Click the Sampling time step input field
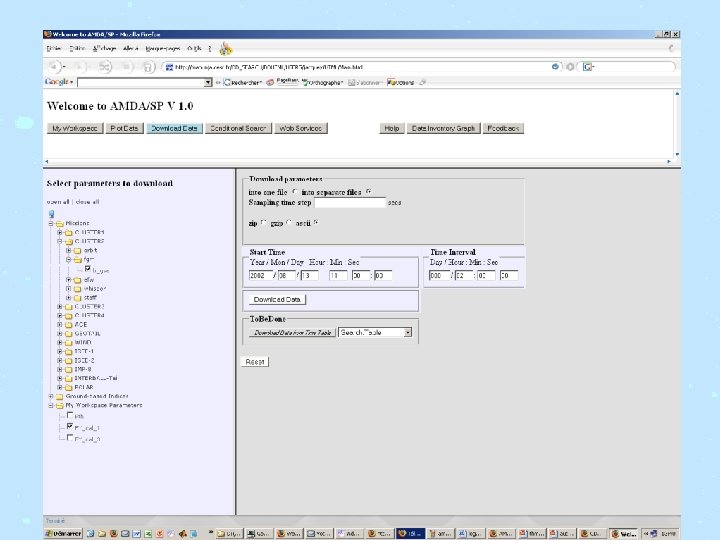The image size is (720, 540). coord(350,202)
